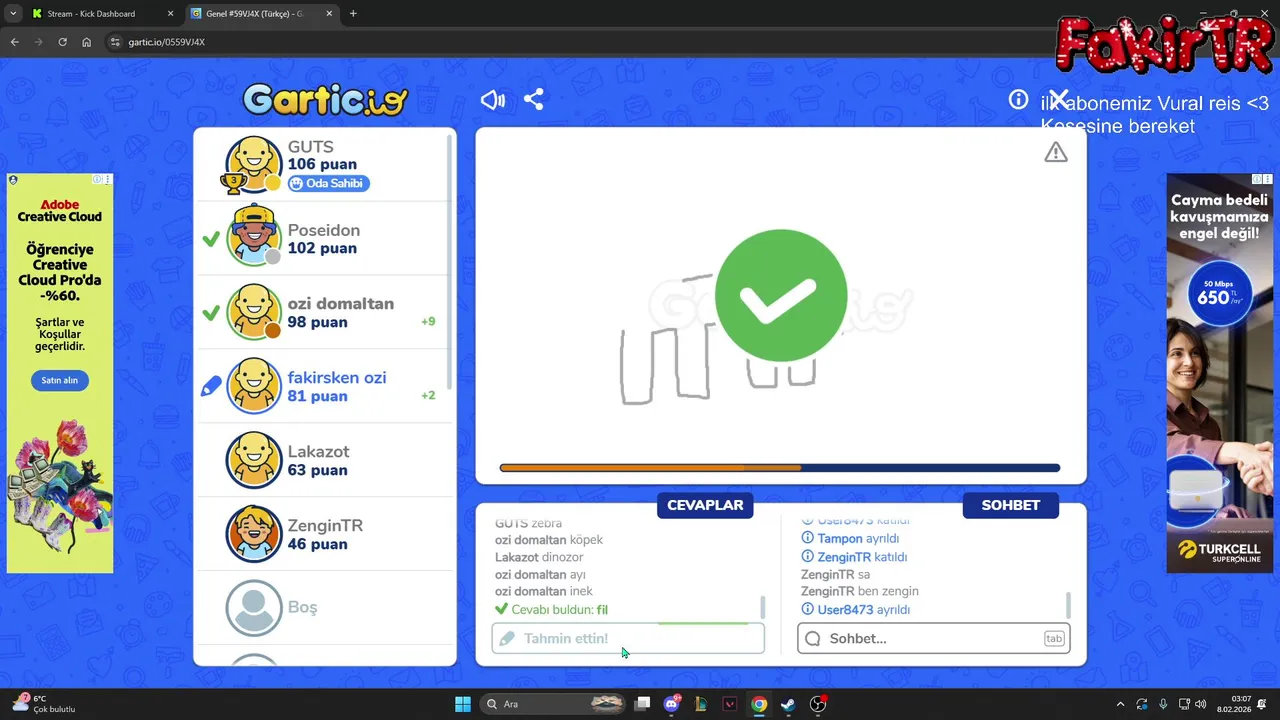Select Lakazot player avatar
This screenshot has height=720, width=1280.
point(254,459)
